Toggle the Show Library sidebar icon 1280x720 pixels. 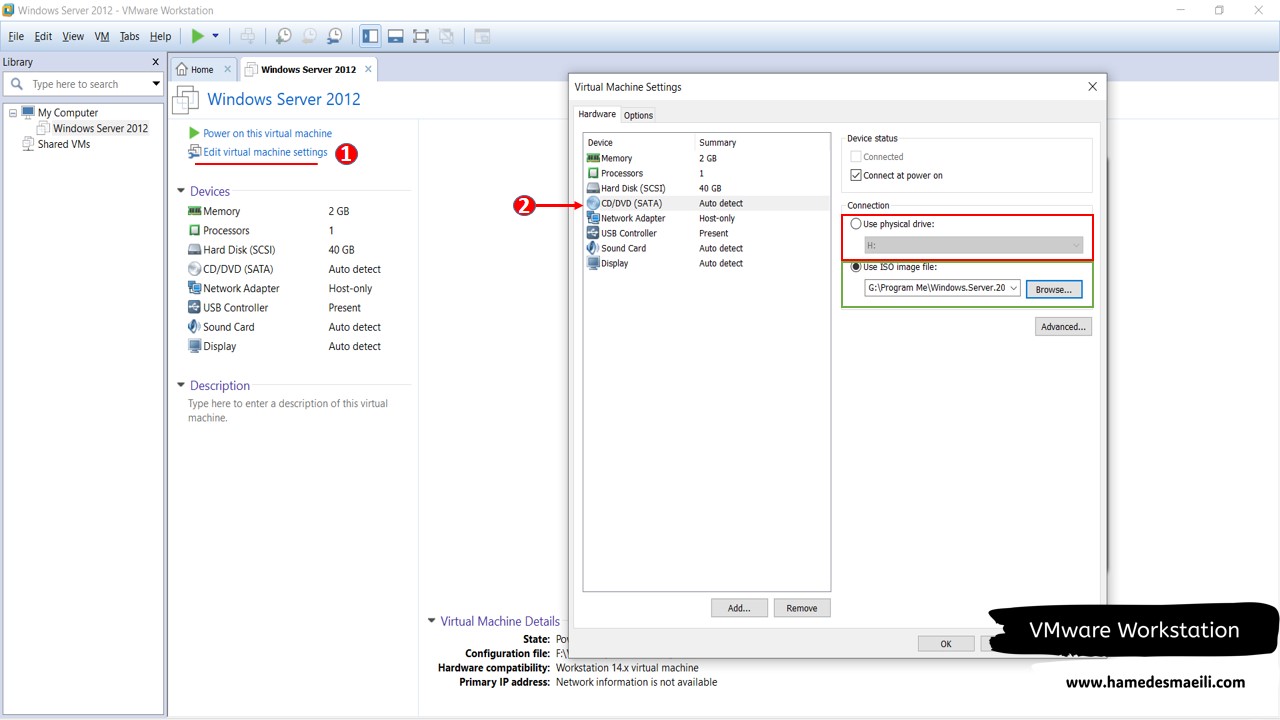coord(370,36)
